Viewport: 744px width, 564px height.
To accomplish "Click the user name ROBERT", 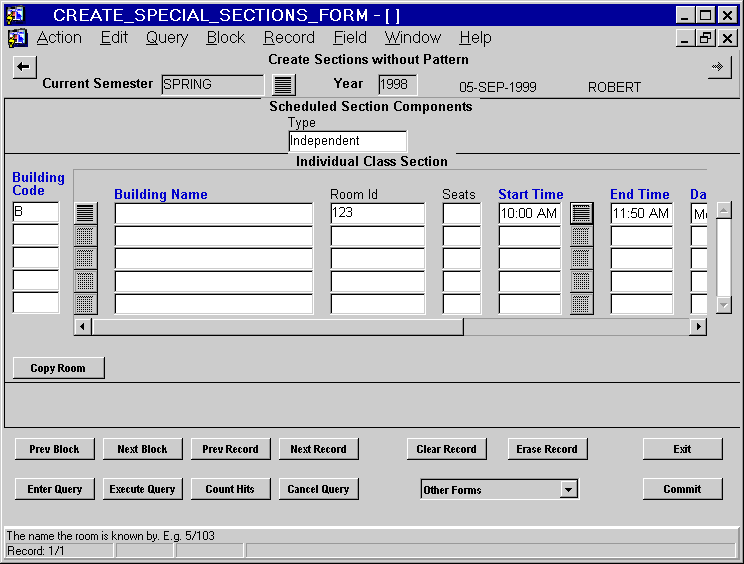I will pos(614,87).
